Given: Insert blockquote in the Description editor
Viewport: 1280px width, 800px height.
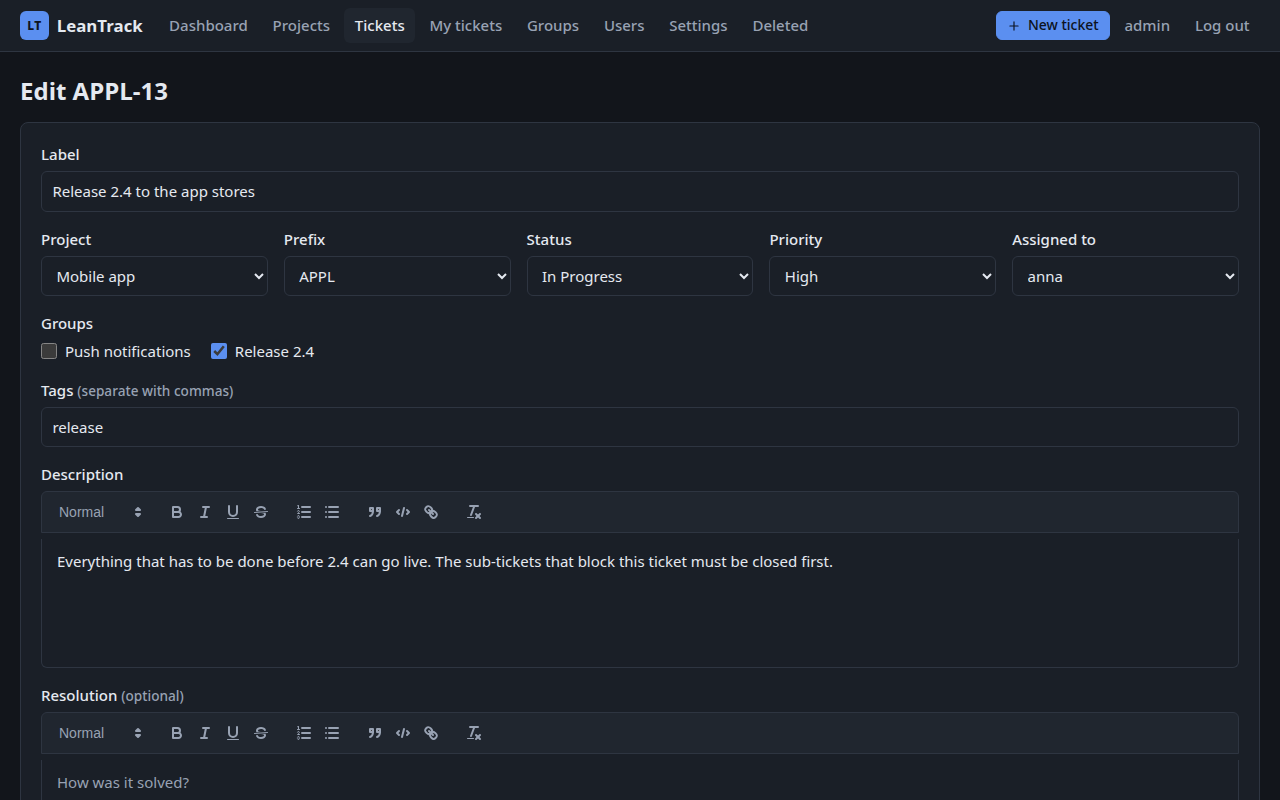Looking at the screenshot, I should 375,512.
